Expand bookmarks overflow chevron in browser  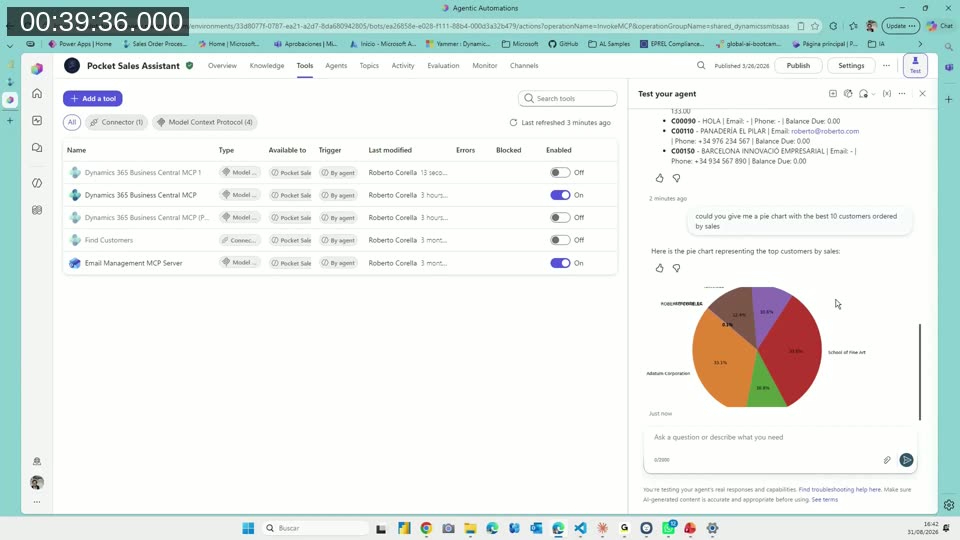coord(920,44)
